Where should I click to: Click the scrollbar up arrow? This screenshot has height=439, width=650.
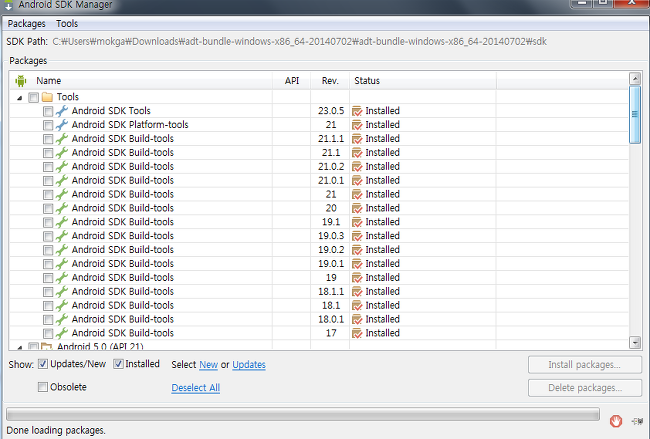pyautogui.click(x=635, y=78)
